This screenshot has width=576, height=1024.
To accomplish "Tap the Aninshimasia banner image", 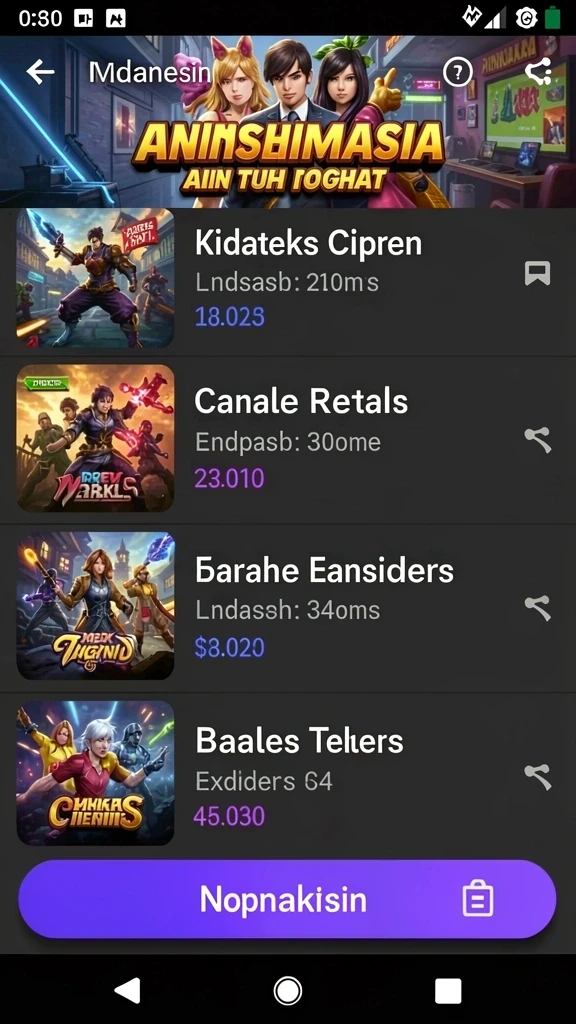I will 288,121.
